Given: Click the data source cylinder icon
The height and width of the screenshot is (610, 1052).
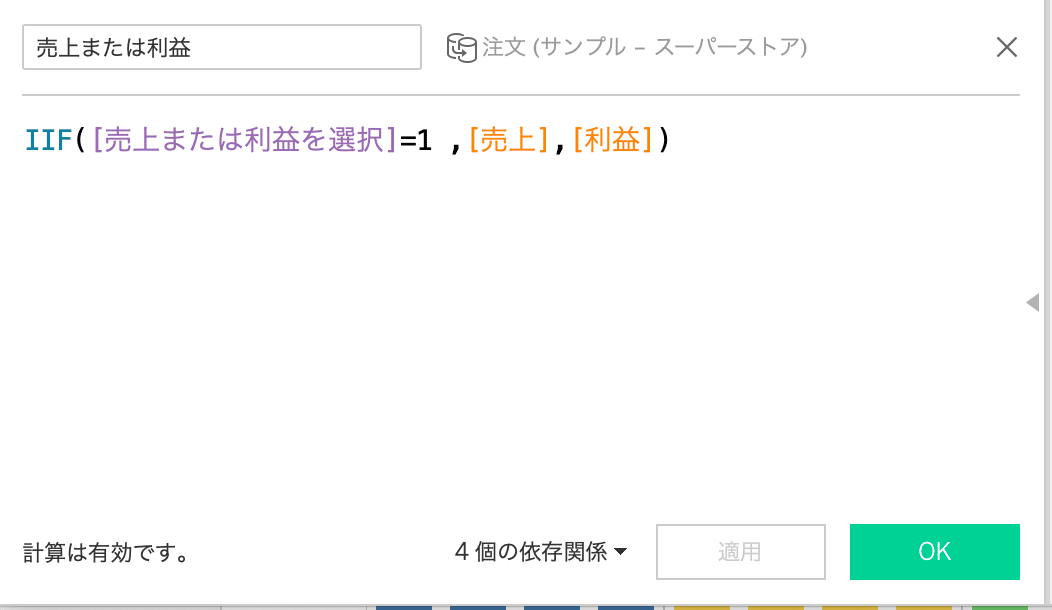Looking at the screenshot, I should [462, 48].
